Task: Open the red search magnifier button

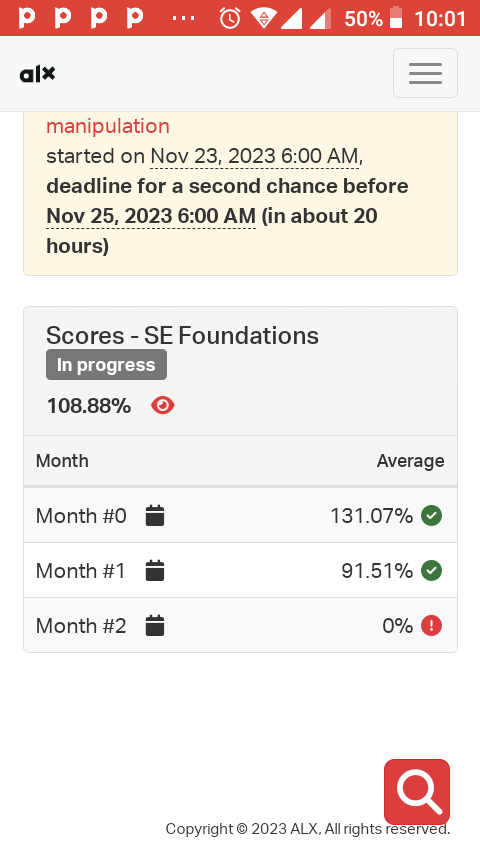Action: (x=417, y=792)
